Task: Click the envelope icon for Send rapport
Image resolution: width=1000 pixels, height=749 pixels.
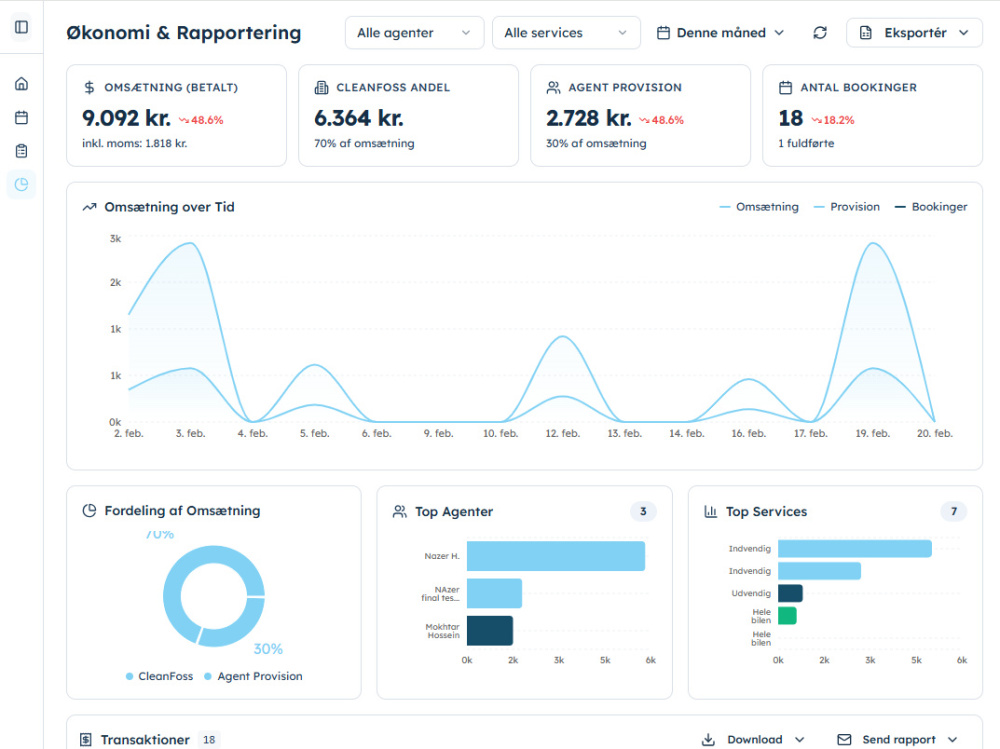Action: pos(844,739)
